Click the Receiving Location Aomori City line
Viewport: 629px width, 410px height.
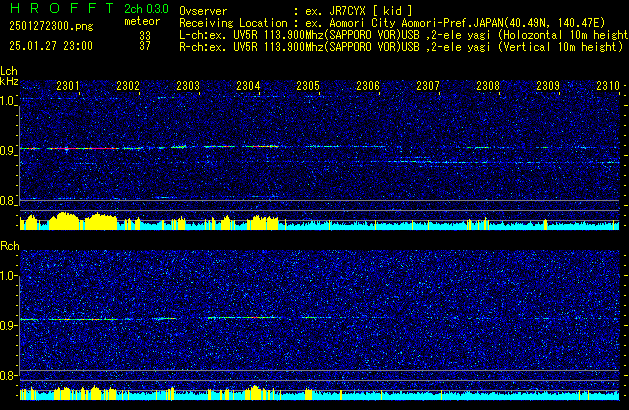click(392, 23)
